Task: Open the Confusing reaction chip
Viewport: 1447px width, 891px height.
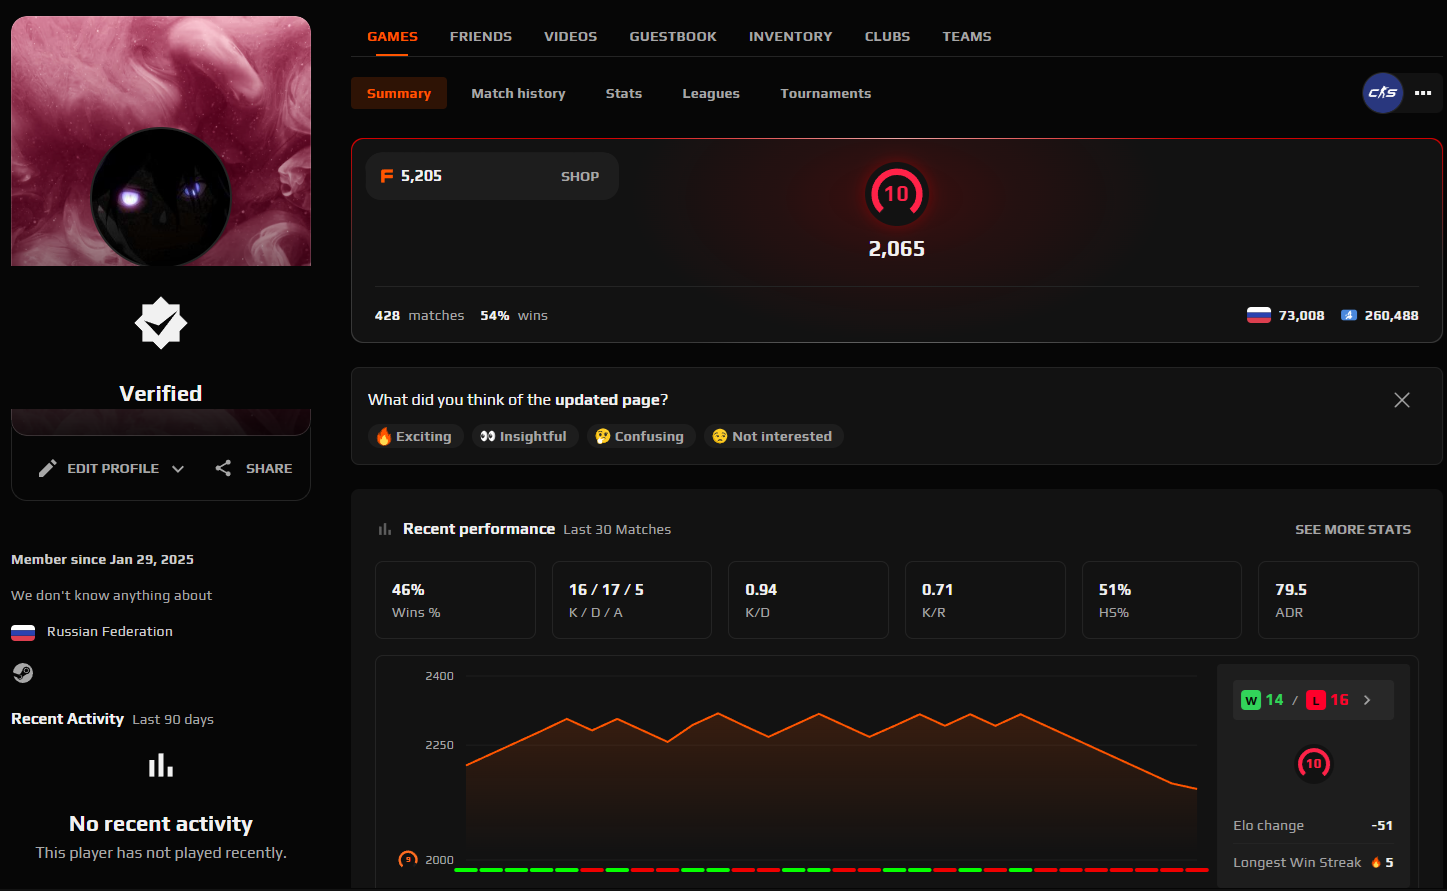Action: pyautogui.click(x=640, y=436)
